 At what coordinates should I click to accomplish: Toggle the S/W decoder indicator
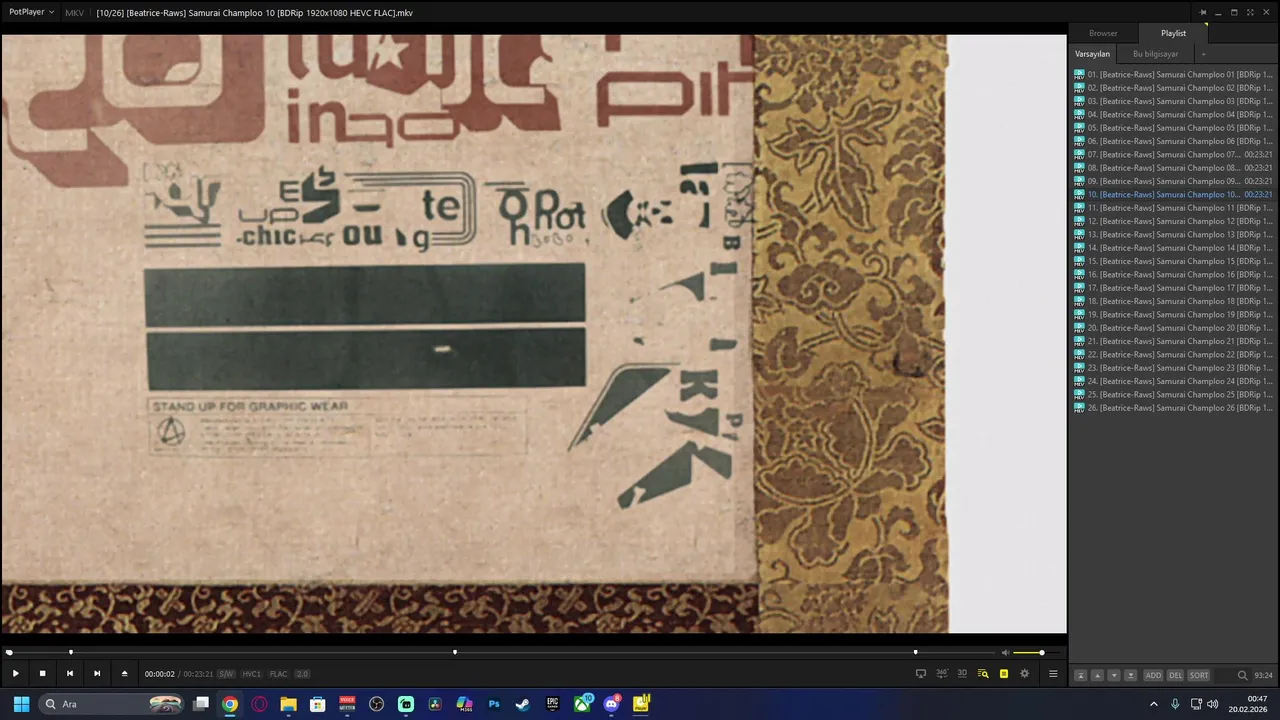226,674
